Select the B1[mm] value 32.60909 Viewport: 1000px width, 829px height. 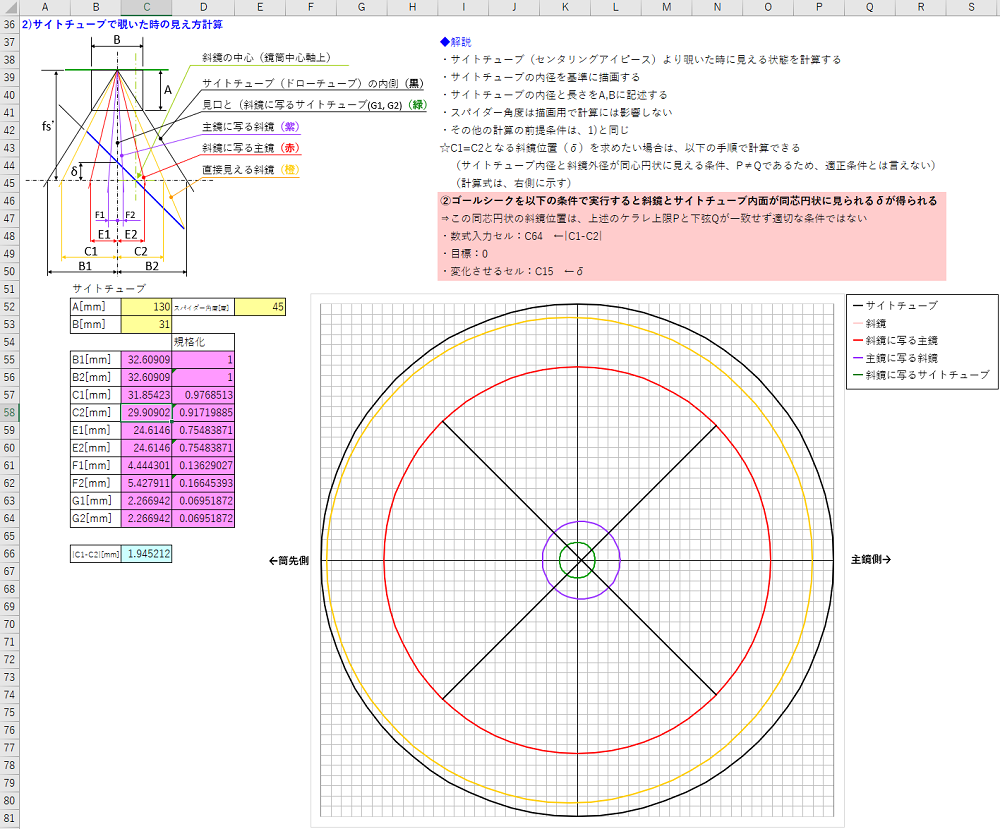point(146,360)
